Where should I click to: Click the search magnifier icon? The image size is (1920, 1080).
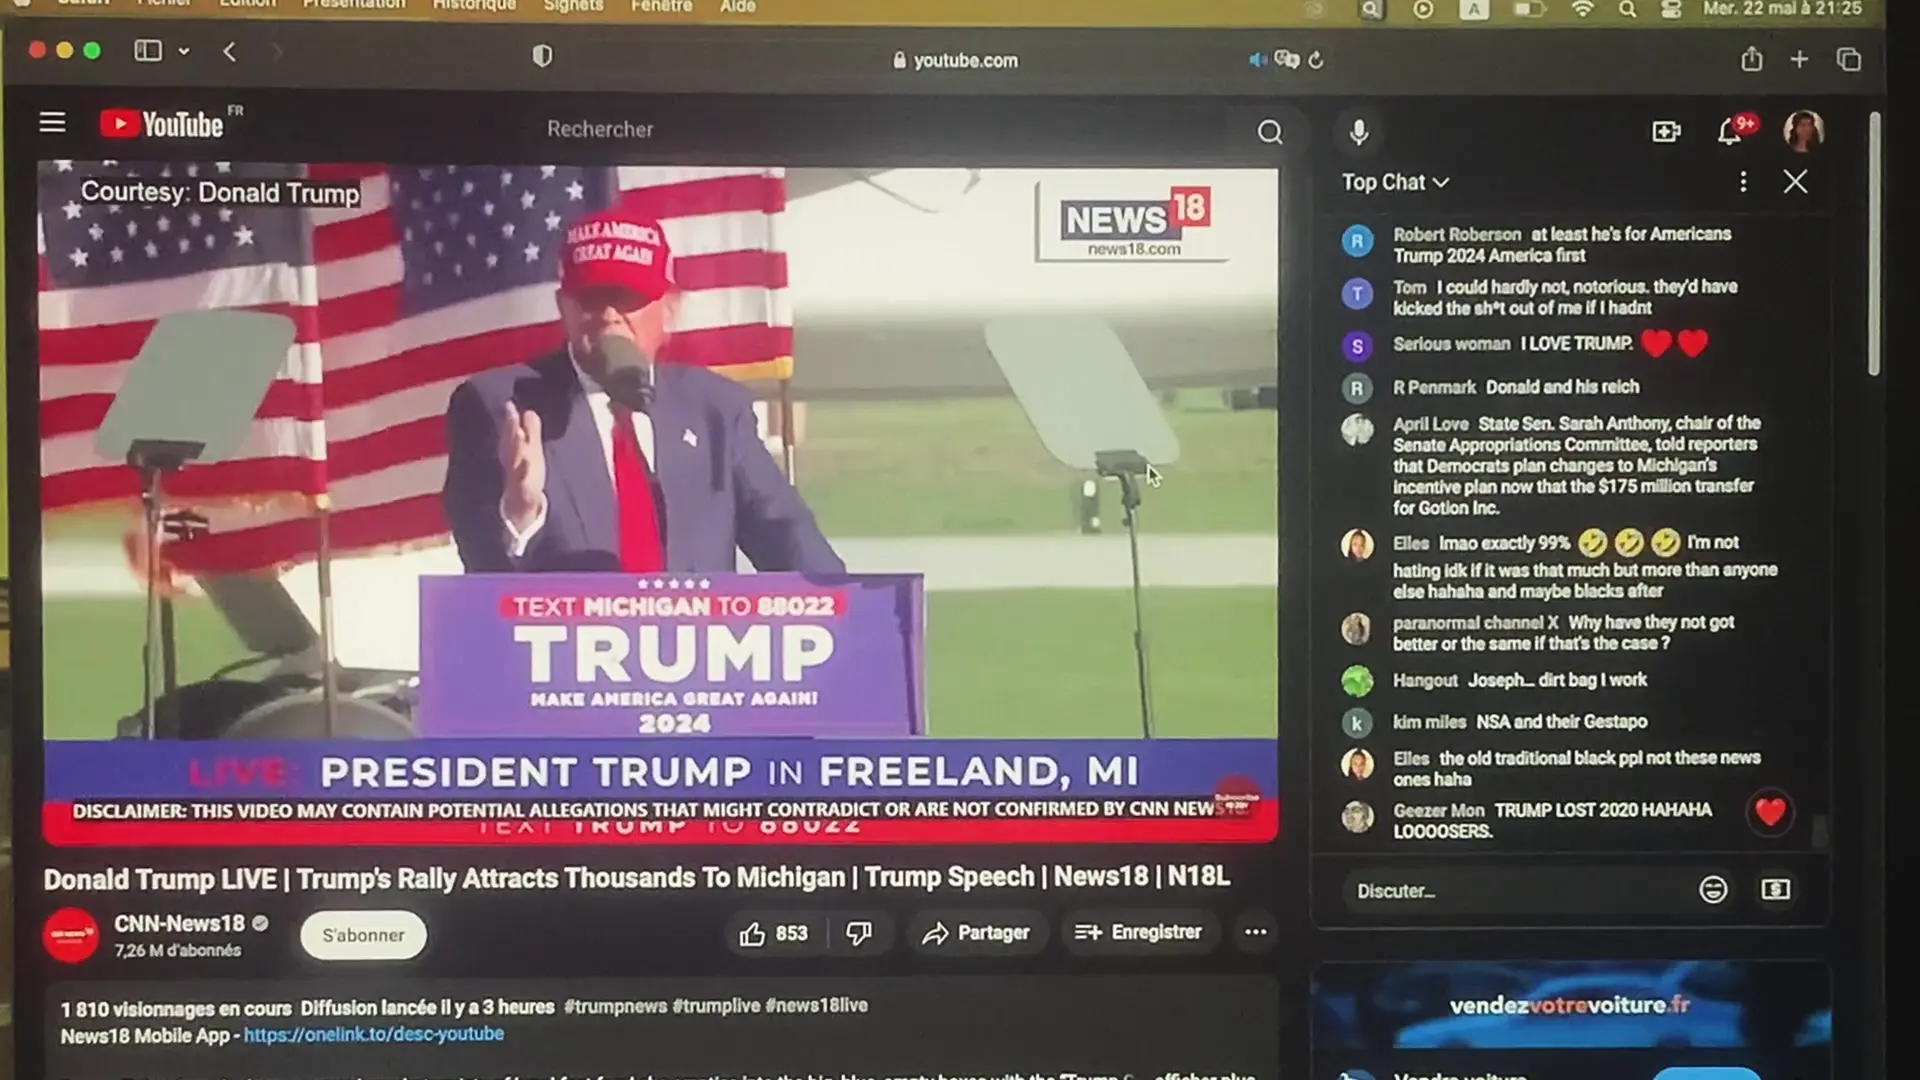click(x=1269, y=132)
